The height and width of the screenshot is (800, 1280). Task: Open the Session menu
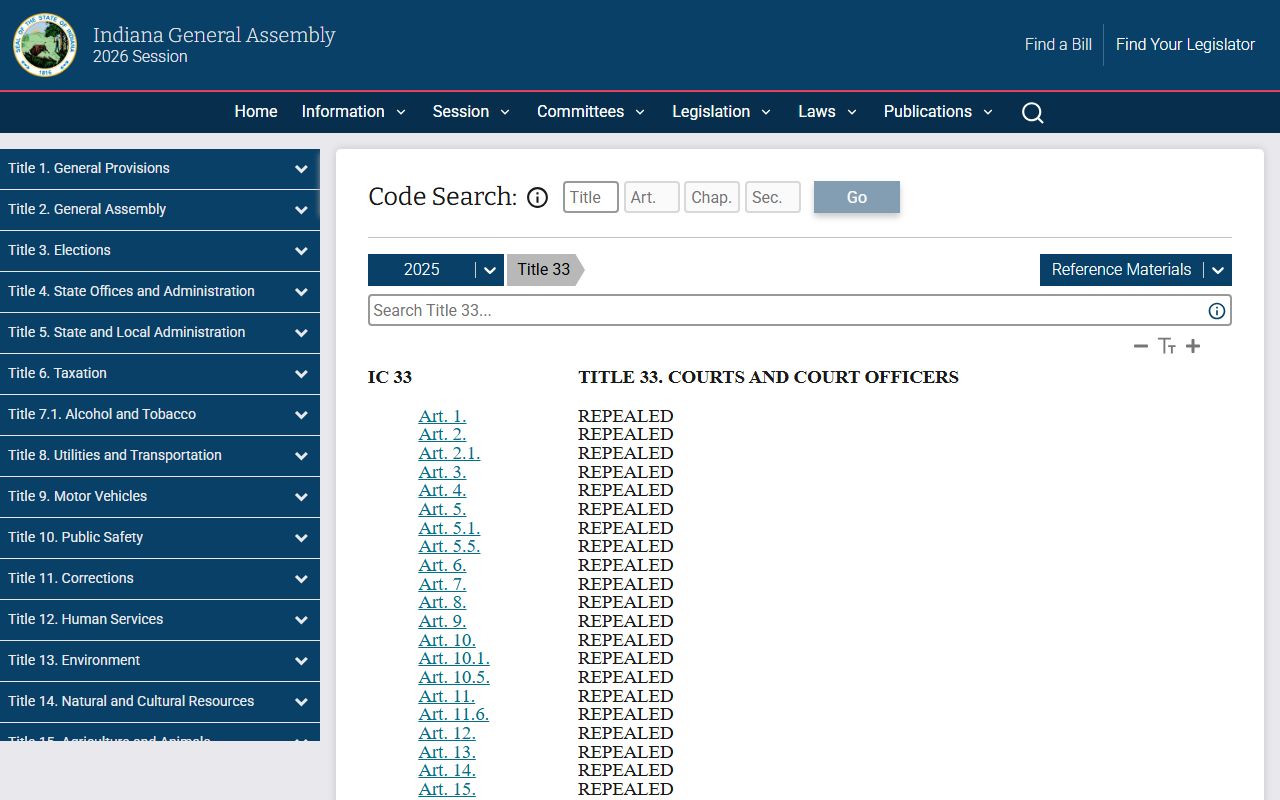[471, 112]
